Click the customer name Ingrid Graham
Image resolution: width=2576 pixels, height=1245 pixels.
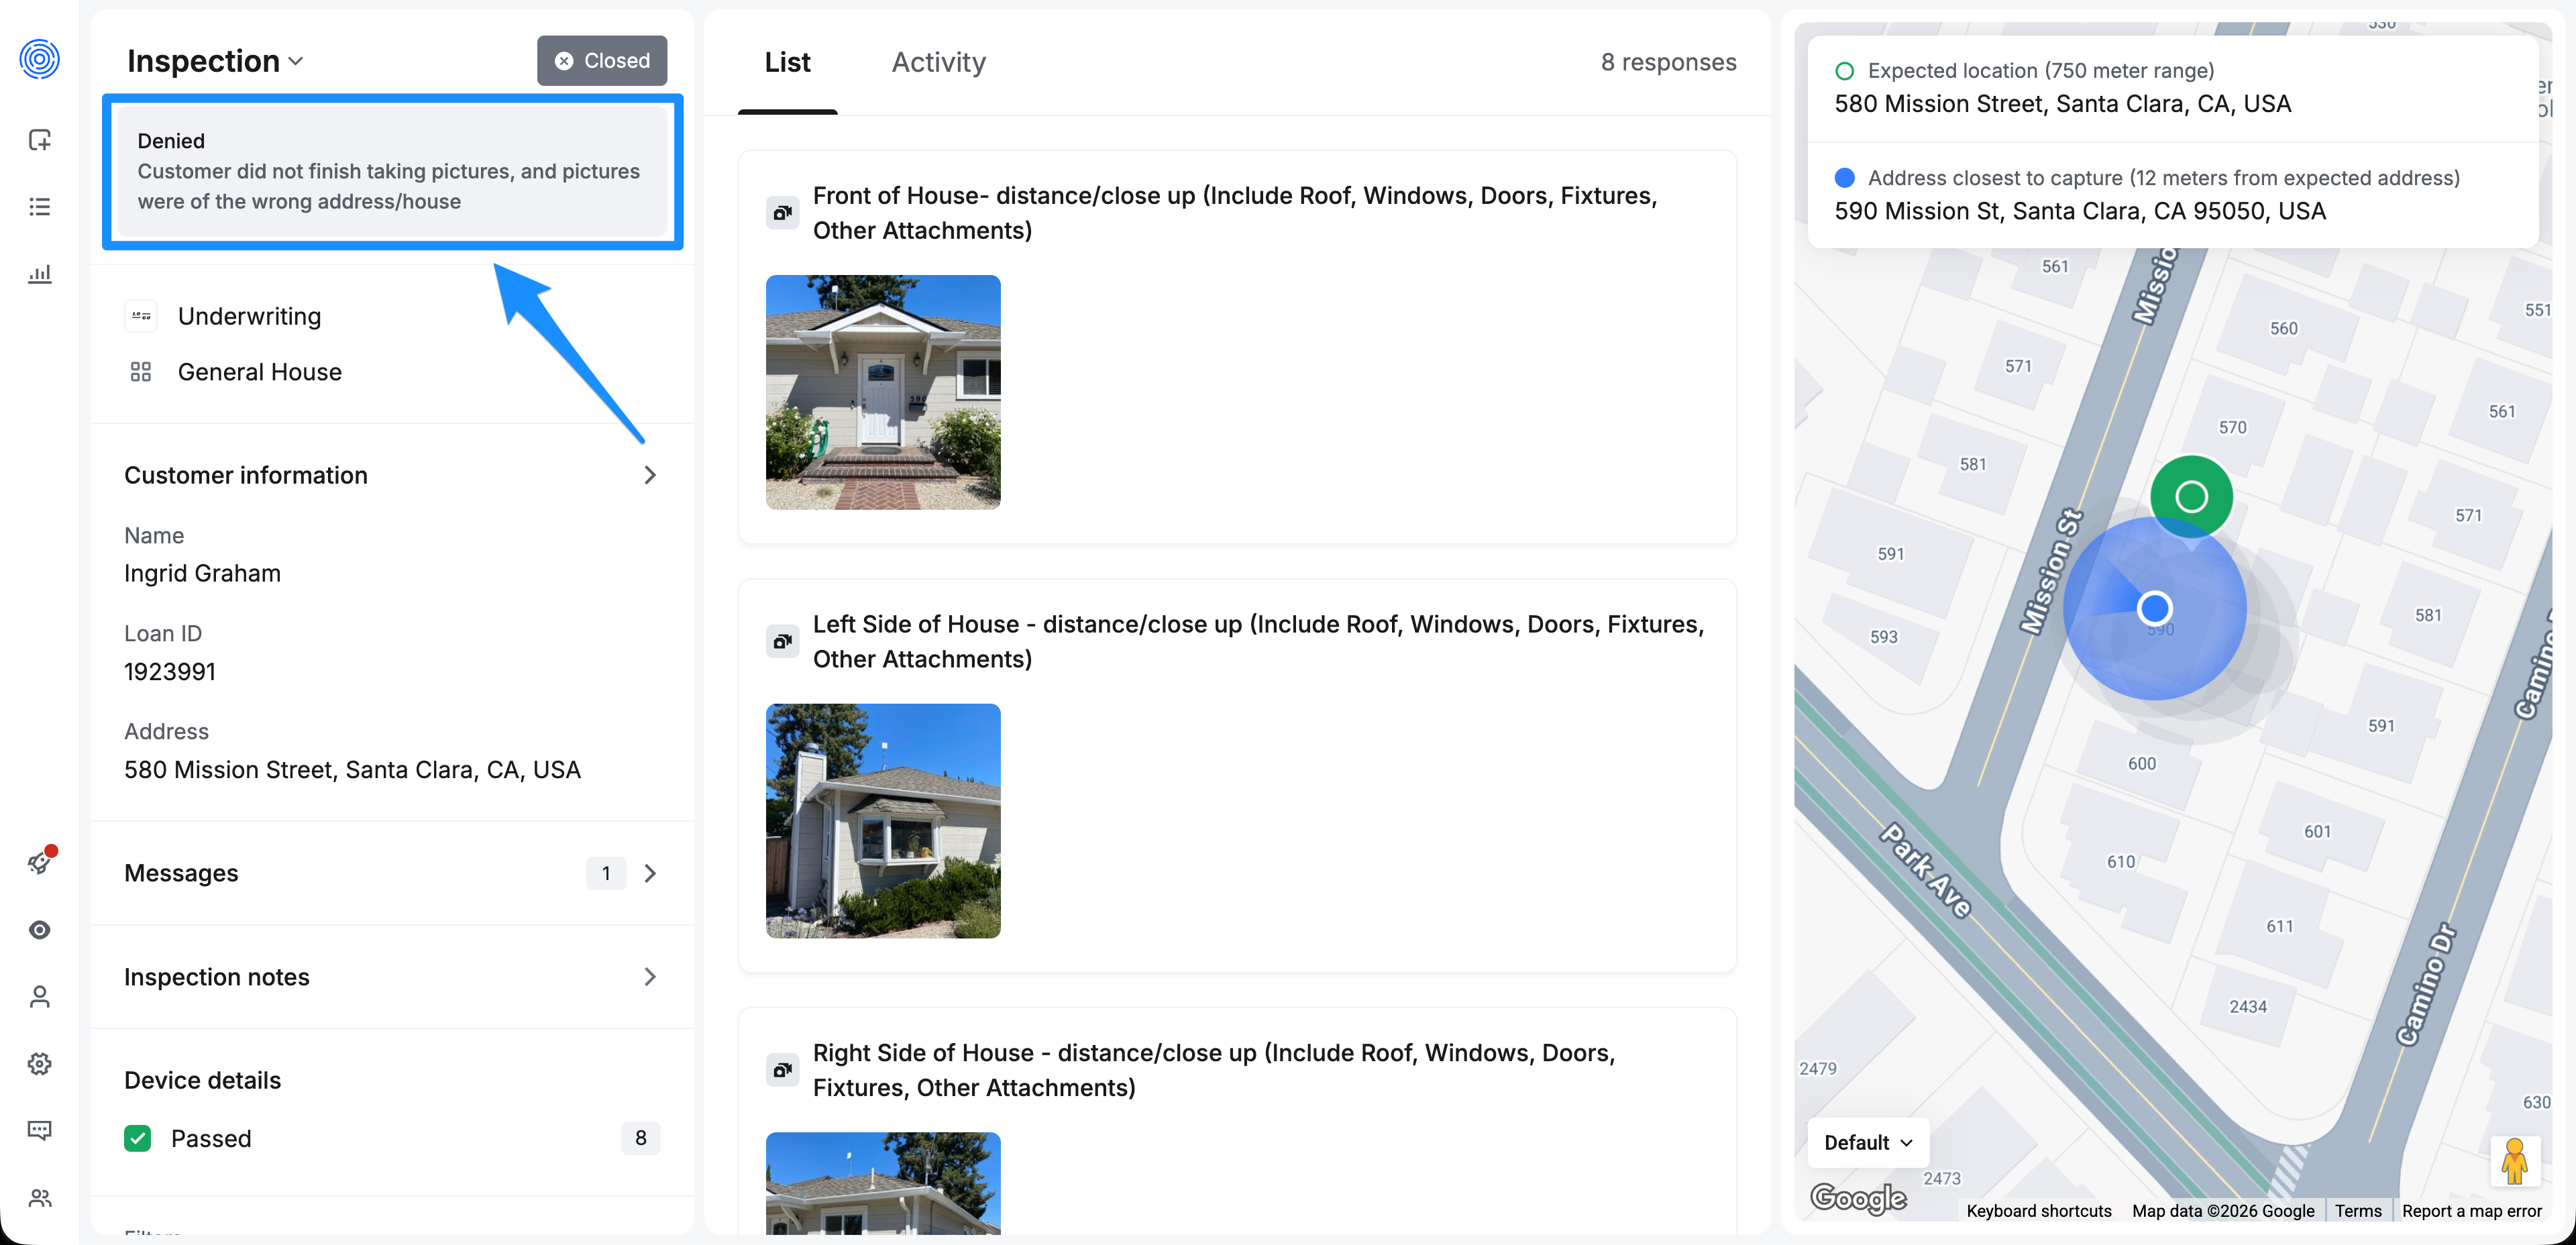coord(202,573)
